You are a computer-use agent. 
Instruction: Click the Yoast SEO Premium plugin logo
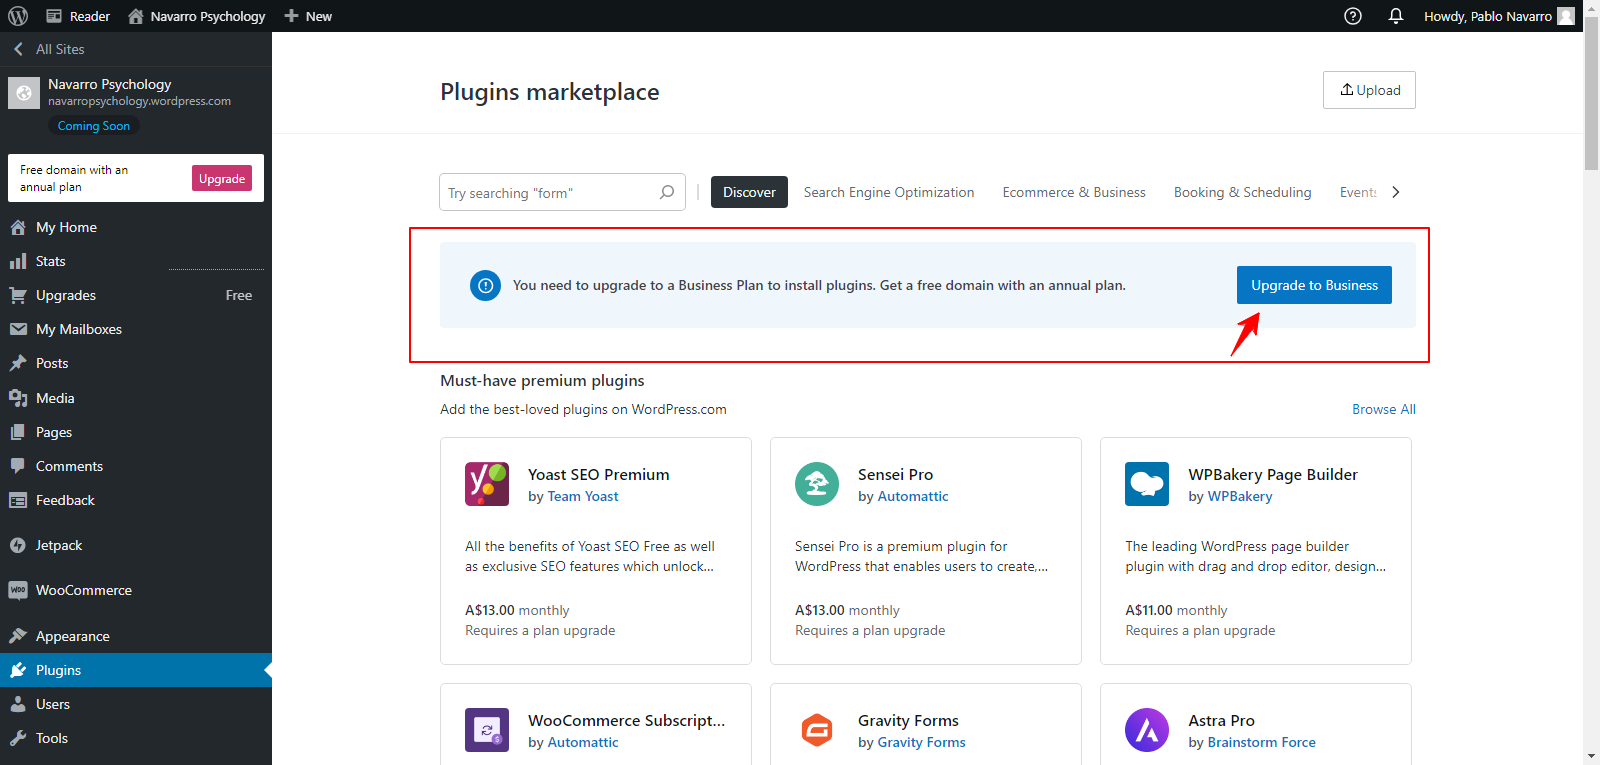click(487, 484)
